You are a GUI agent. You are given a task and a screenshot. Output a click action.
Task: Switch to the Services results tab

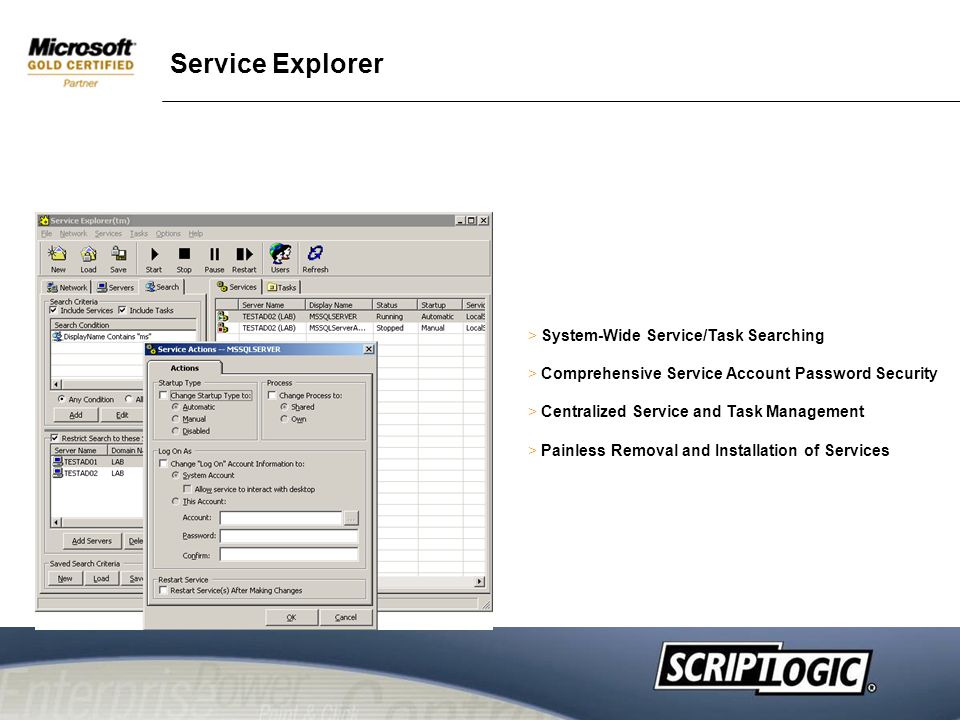point(237,287)
